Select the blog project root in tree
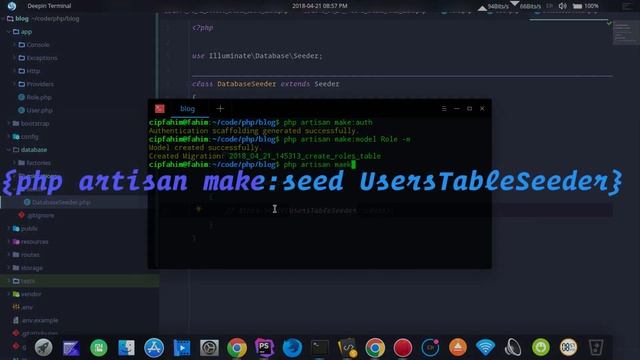Screen dimensions: 640x360 click(43, 18)
